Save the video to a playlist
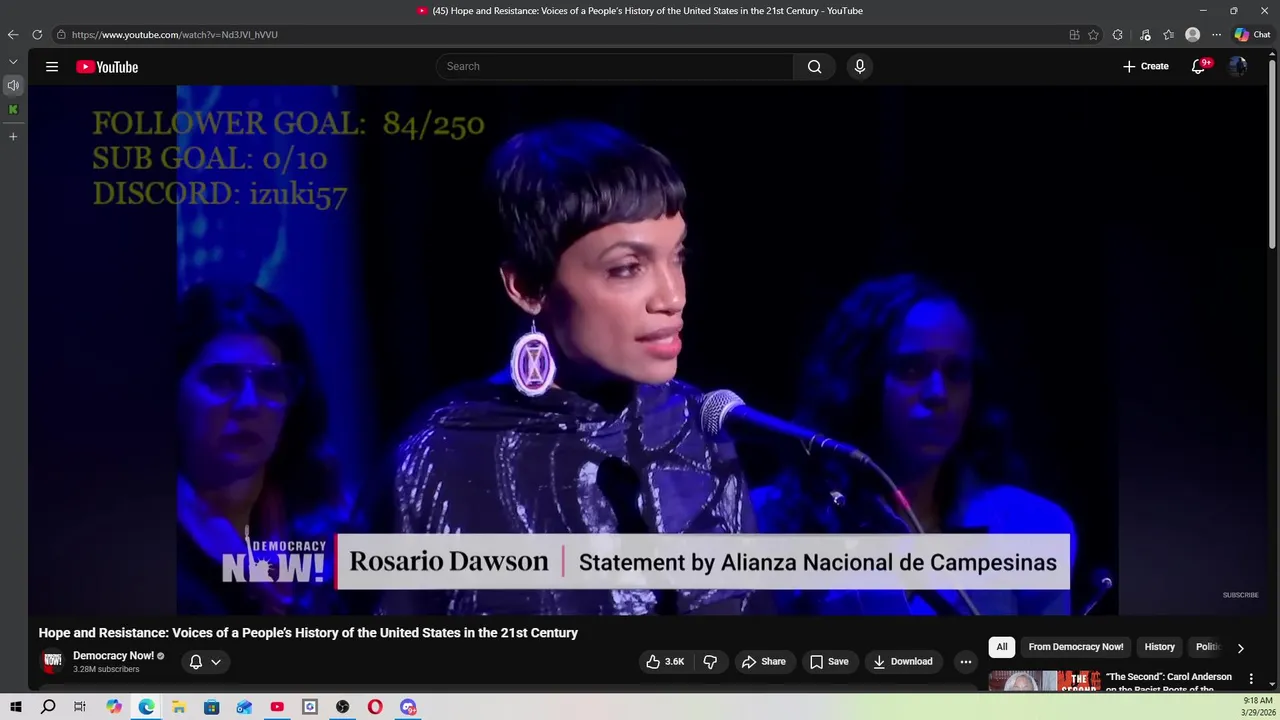The width and height of the screenshot is (1280, 720). coord(829,661)
